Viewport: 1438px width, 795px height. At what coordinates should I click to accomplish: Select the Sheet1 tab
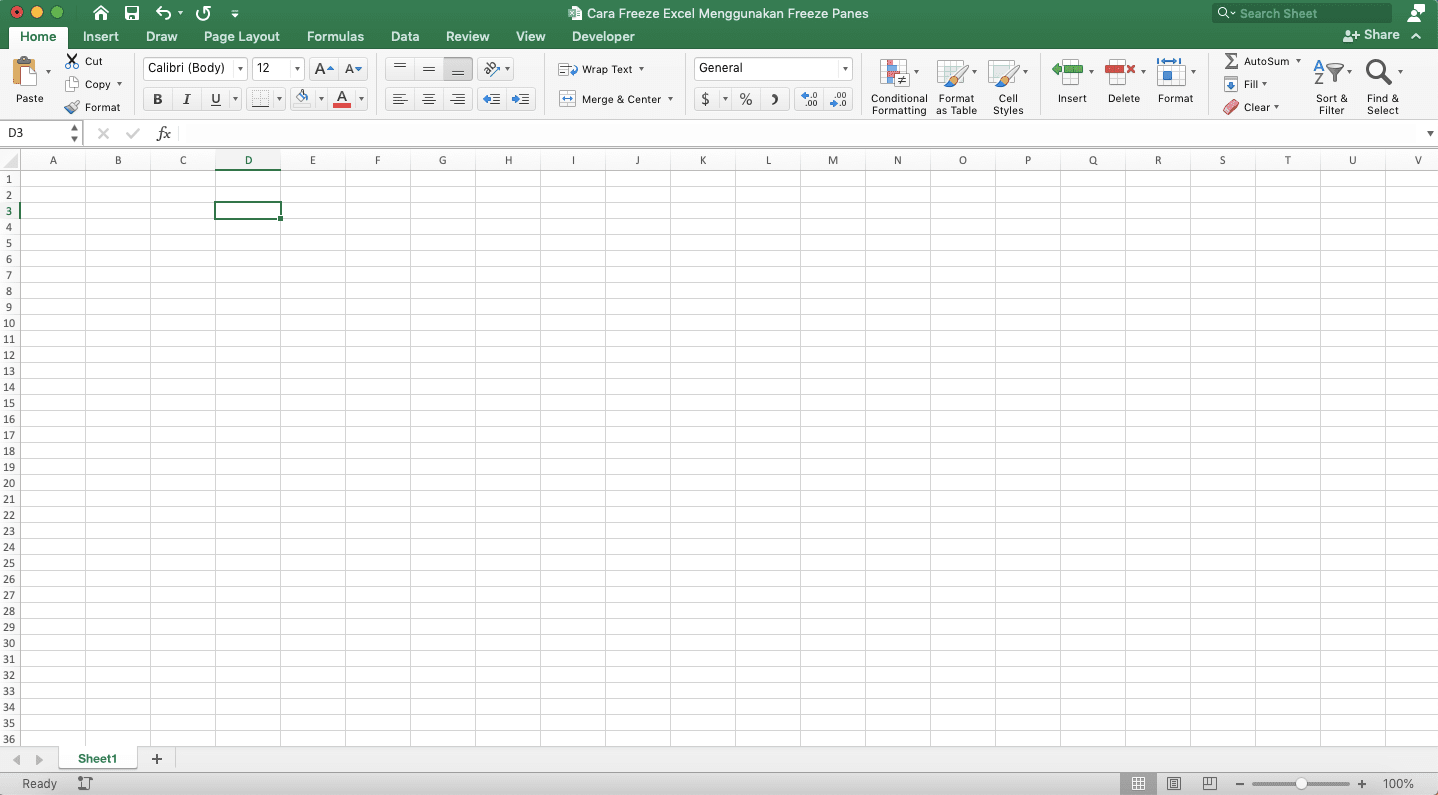97,759
